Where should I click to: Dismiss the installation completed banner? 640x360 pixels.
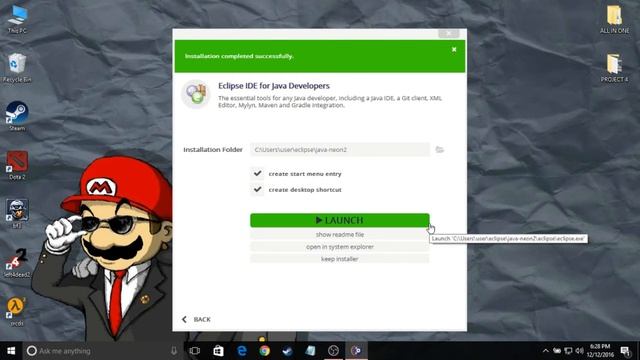coord(454,49)
